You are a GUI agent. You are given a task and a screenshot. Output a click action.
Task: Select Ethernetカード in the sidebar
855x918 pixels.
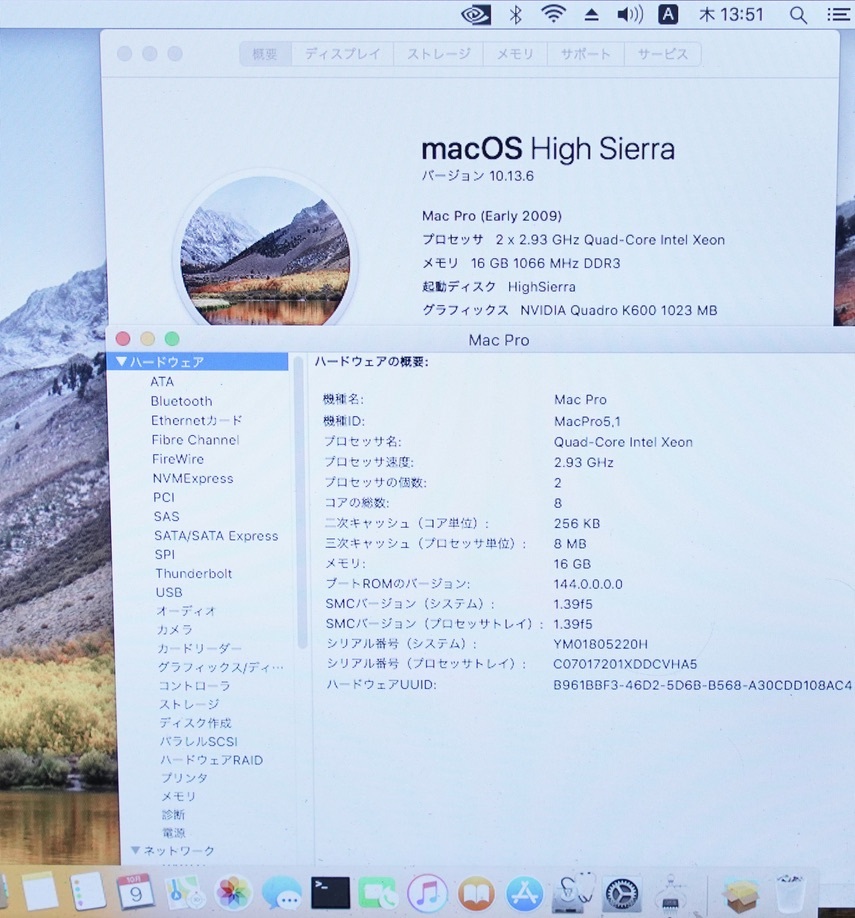point(196,420)
